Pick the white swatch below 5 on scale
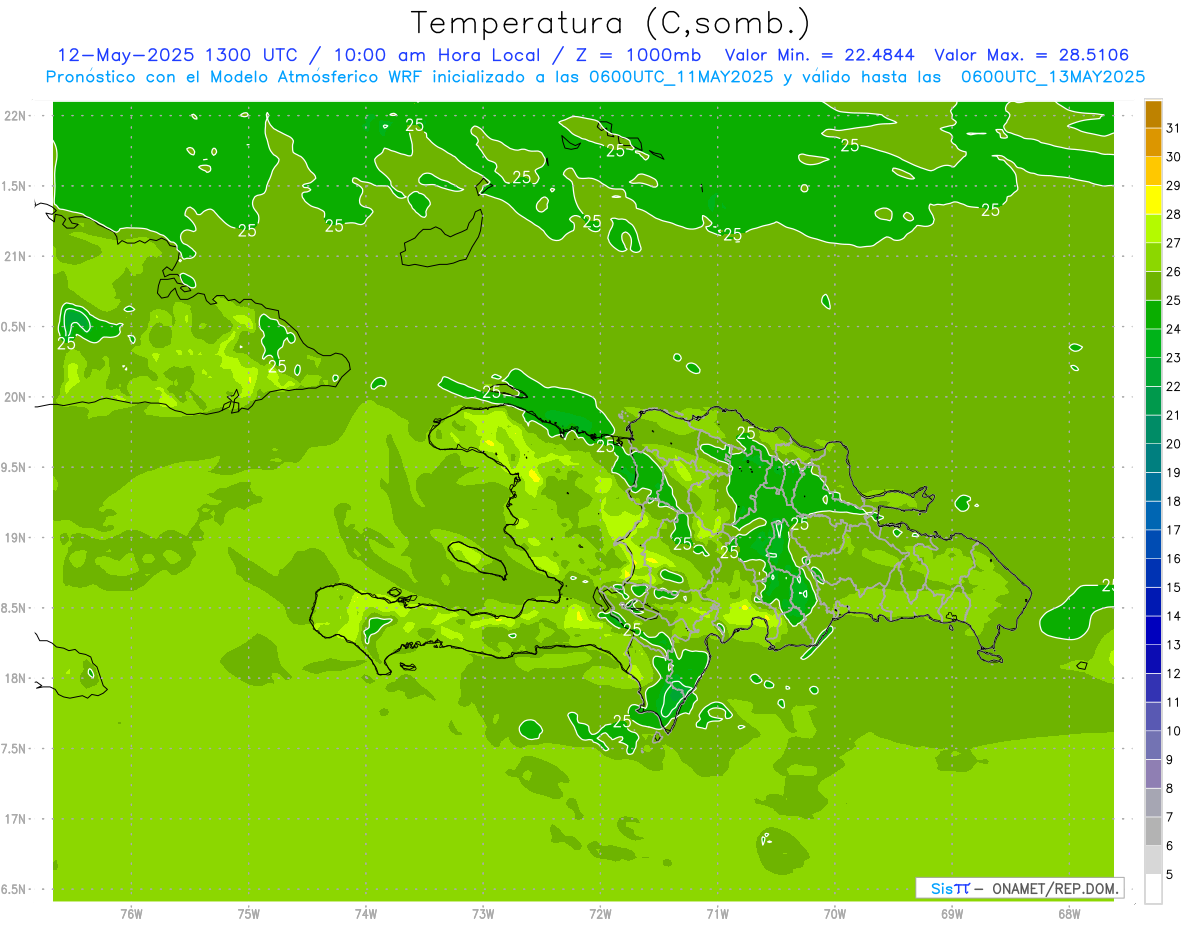This screenshot has height=927, width=1200. tap(1153, 889)
